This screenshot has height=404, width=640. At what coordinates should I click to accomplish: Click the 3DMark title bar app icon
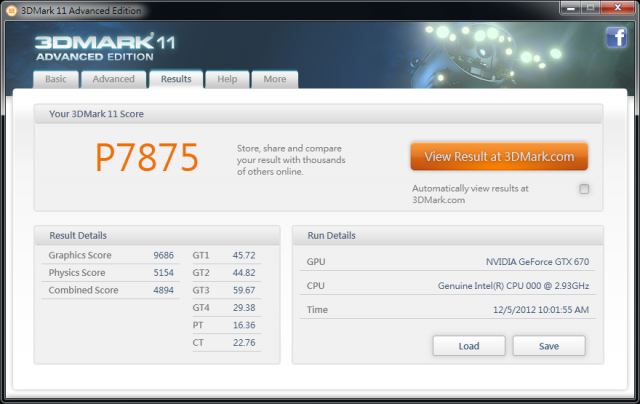pos(11,11)
